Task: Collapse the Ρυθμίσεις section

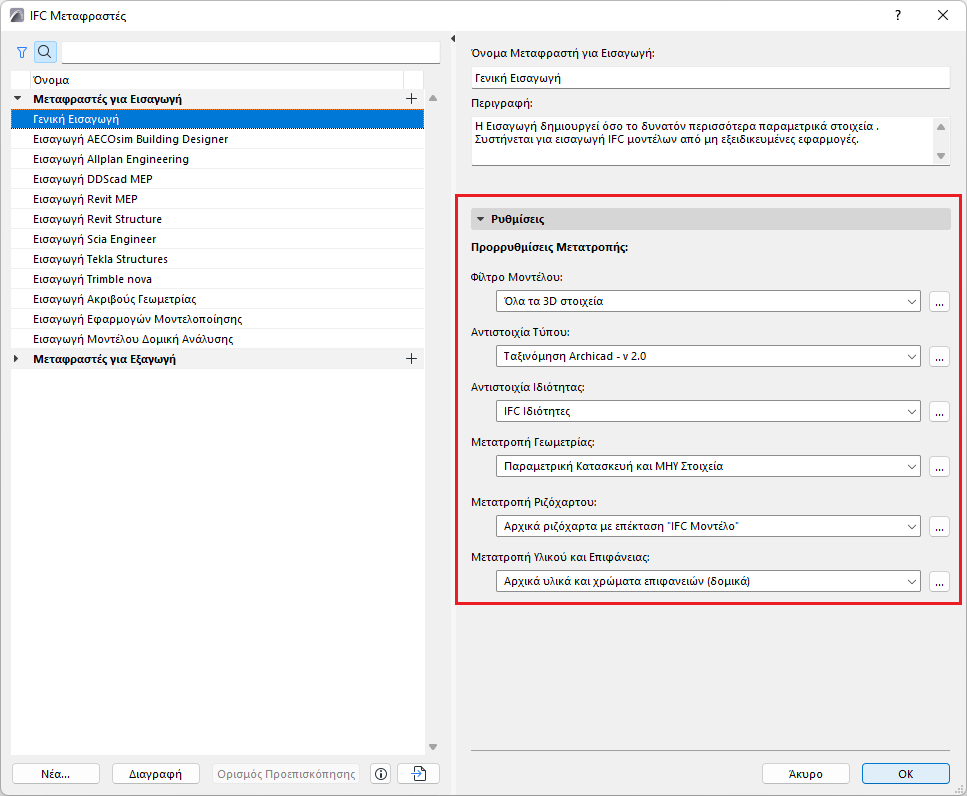Action: [481, 219]
